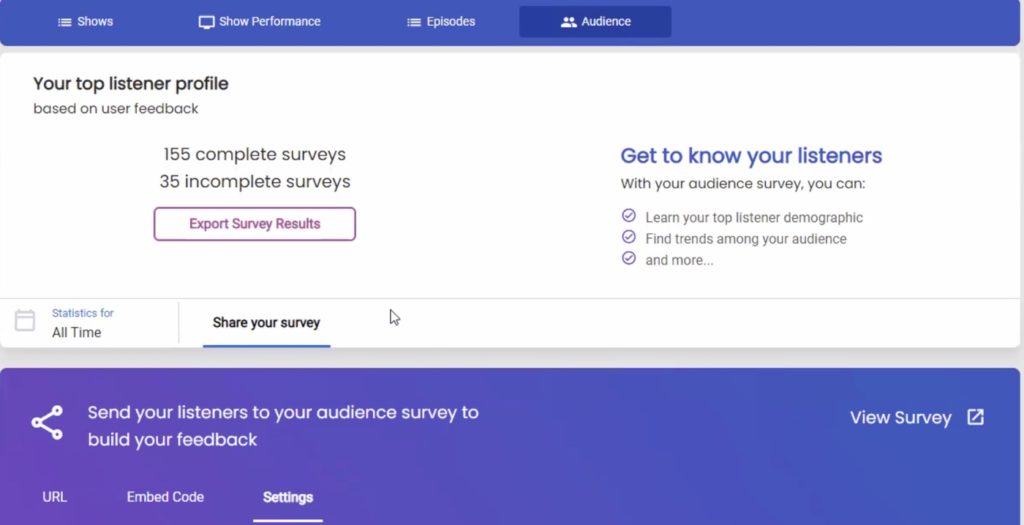Switch to Show Performance tab
Screen dimensions: 1024x525
point(259,22)
